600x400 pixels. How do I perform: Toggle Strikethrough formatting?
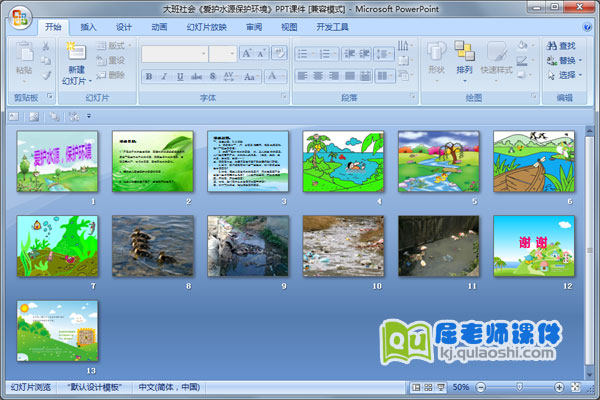(196, 76)
